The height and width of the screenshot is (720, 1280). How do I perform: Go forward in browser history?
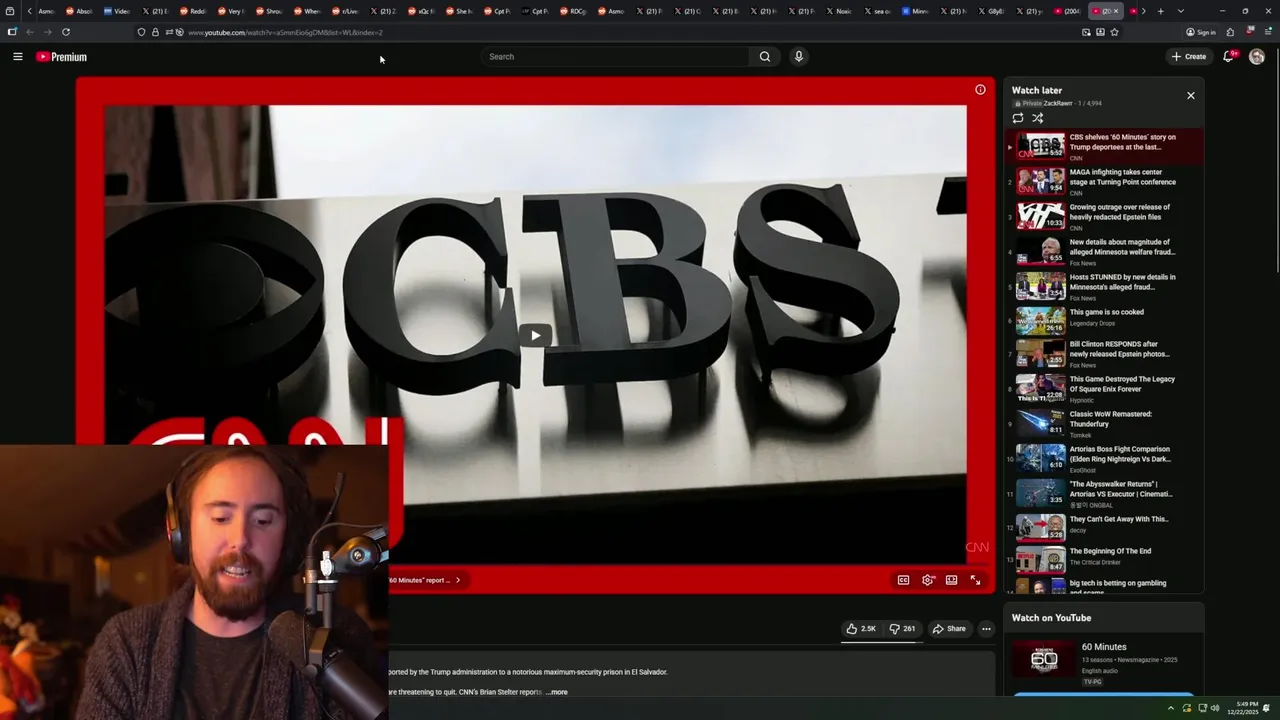pos(47,32)
